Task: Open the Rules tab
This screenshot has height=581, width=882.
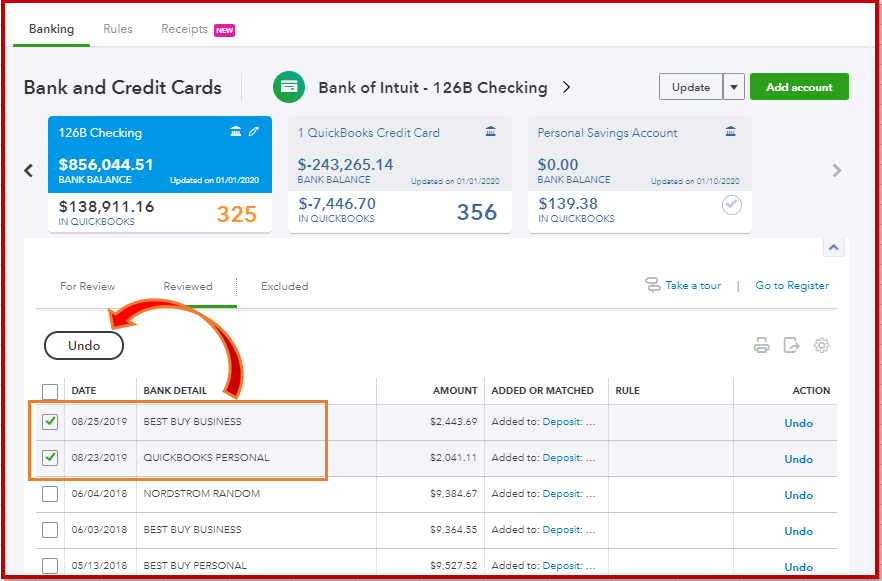Action: click(118, 29)
